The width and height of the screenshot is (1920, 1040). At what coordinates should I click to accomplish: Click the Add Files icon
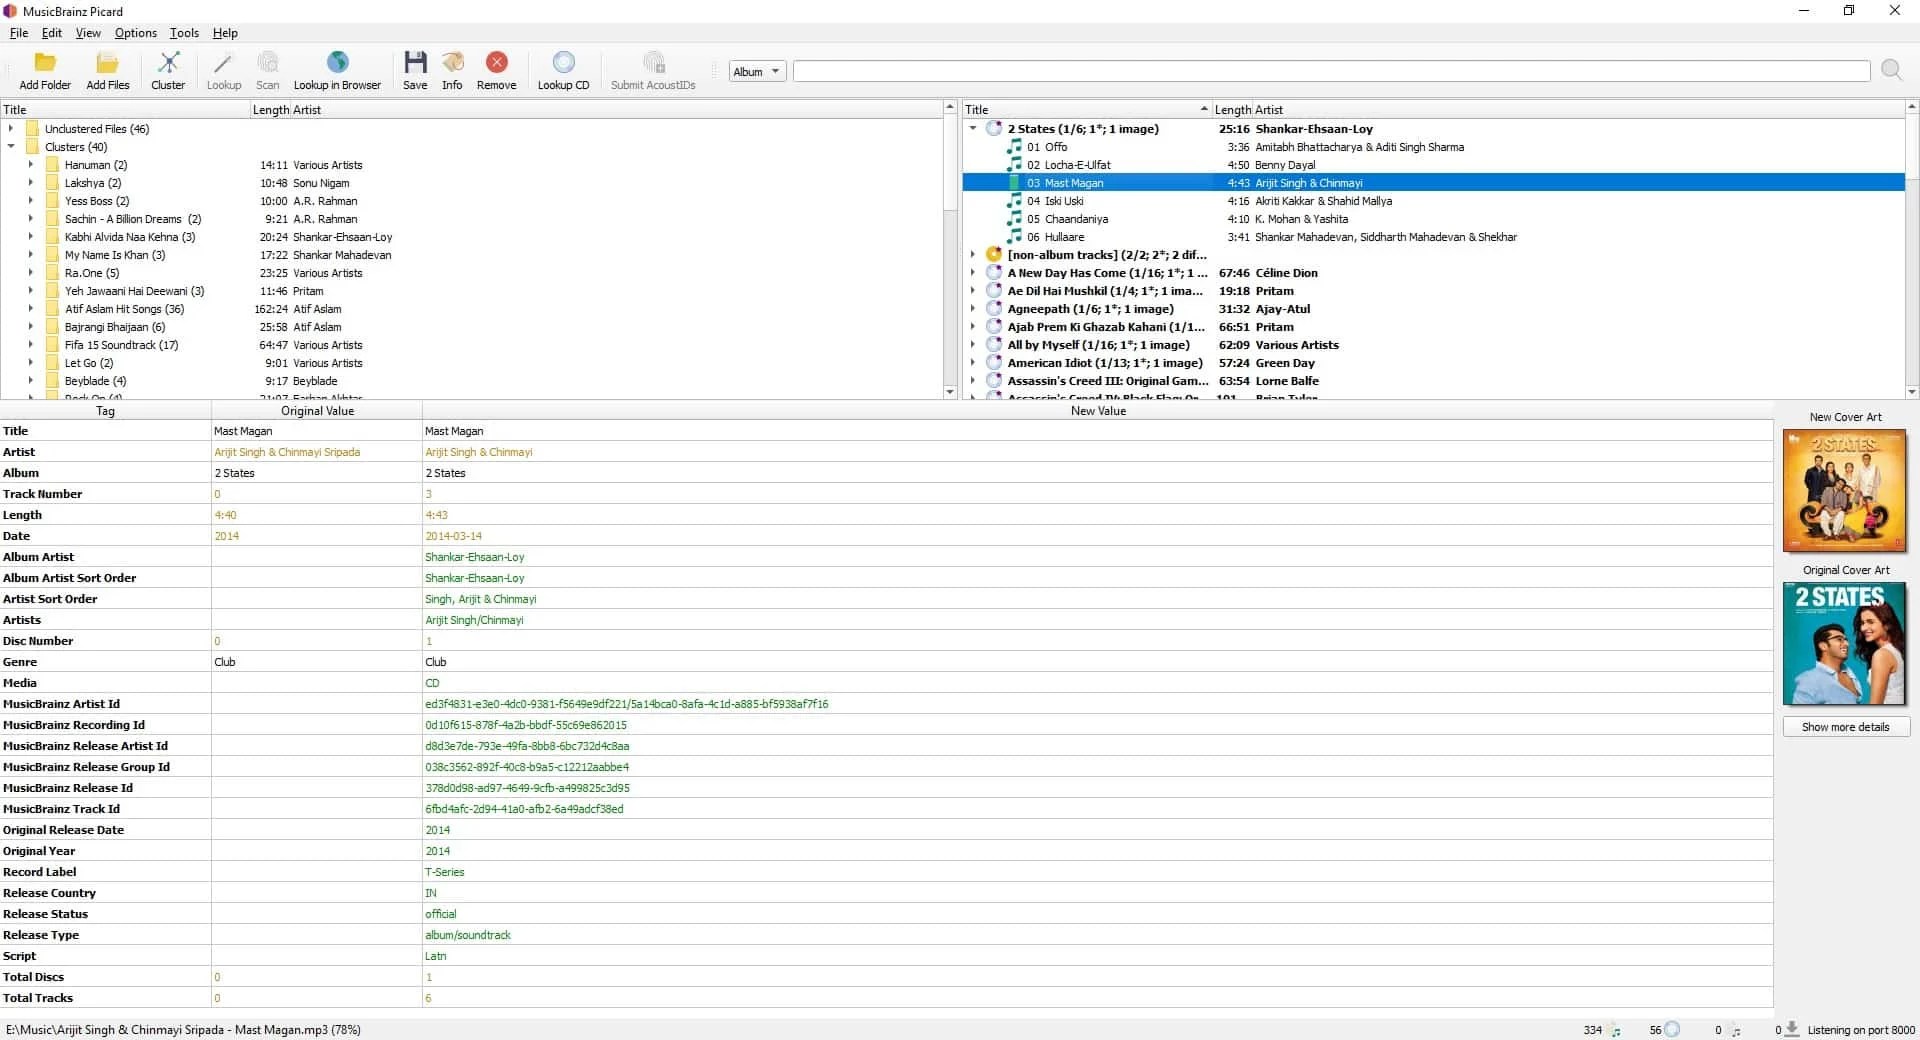tap(107, 70)
